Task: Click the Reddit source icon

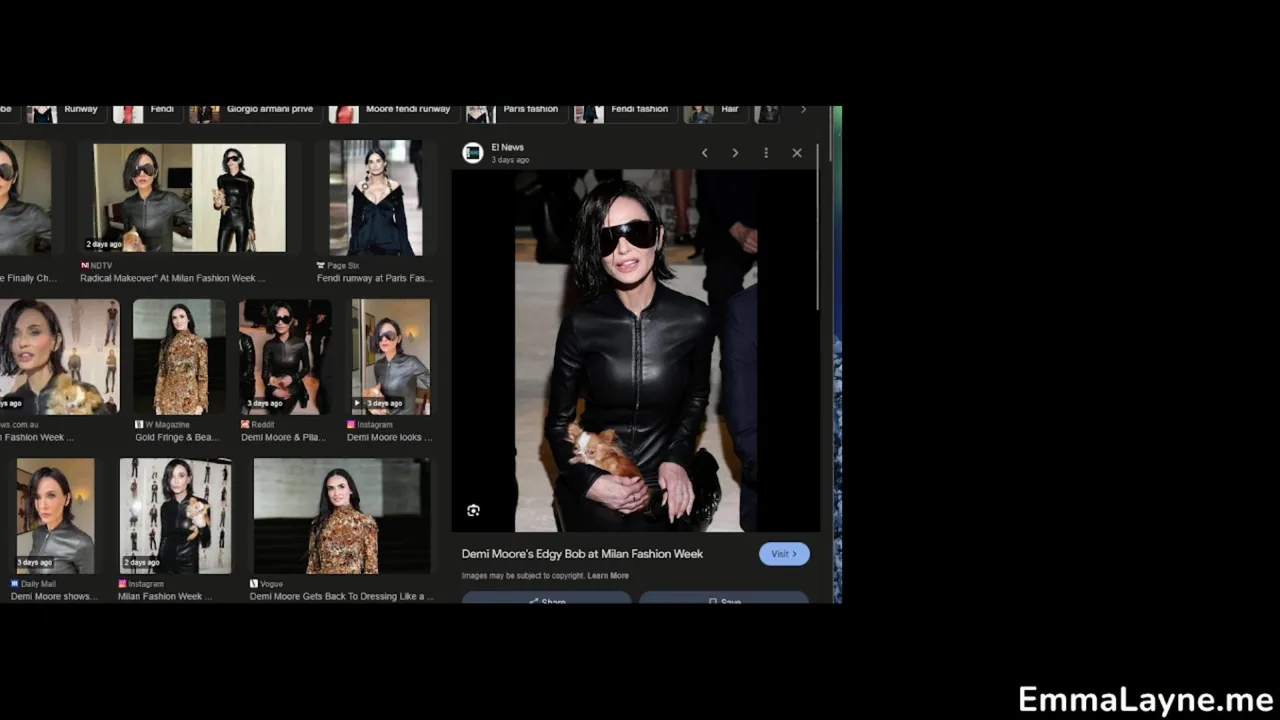Action: pos(245,425)
